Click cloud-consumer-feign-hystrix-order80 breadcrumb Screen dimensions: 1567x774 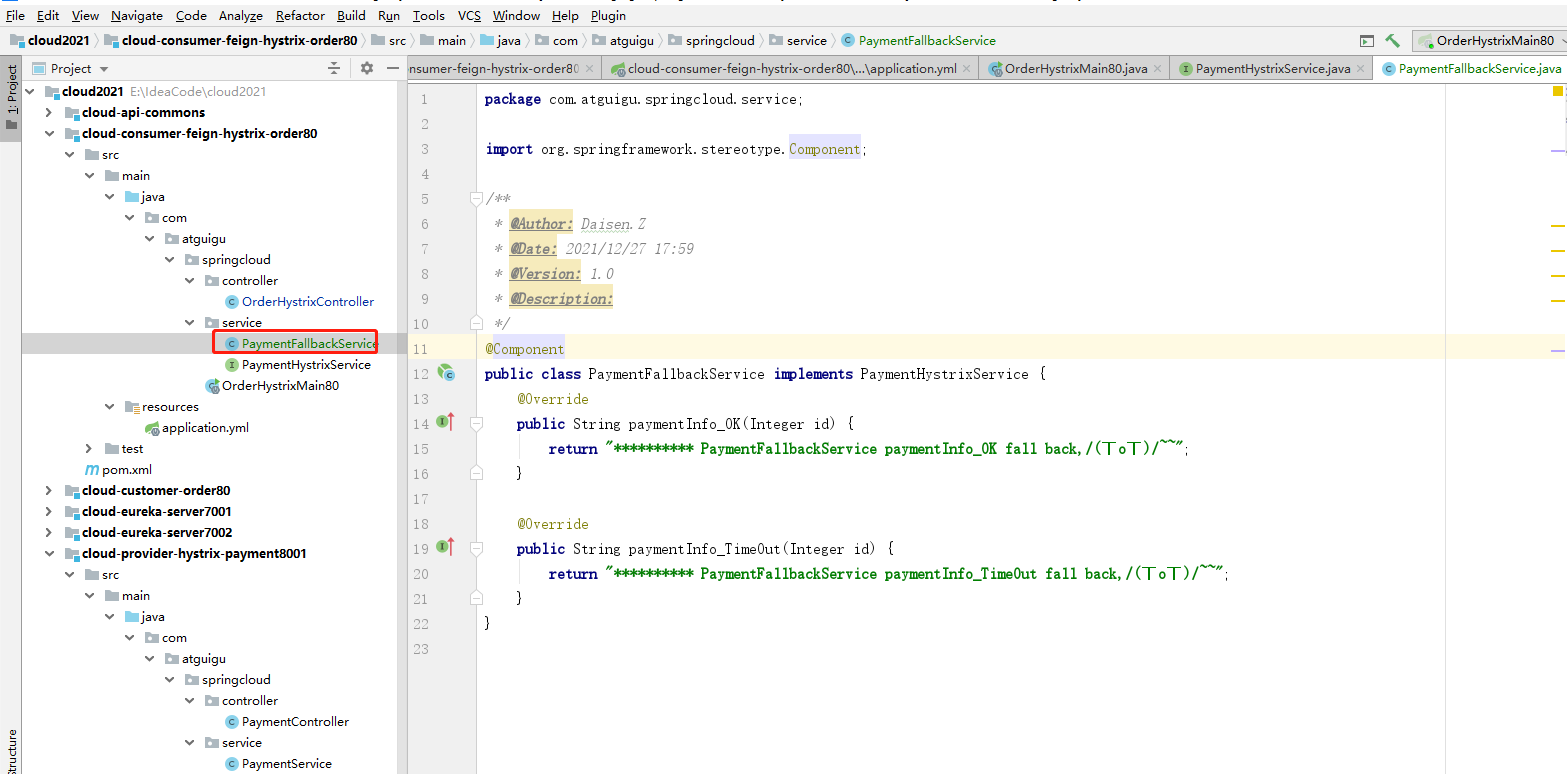pyautogui.click(x=239, y=41)
